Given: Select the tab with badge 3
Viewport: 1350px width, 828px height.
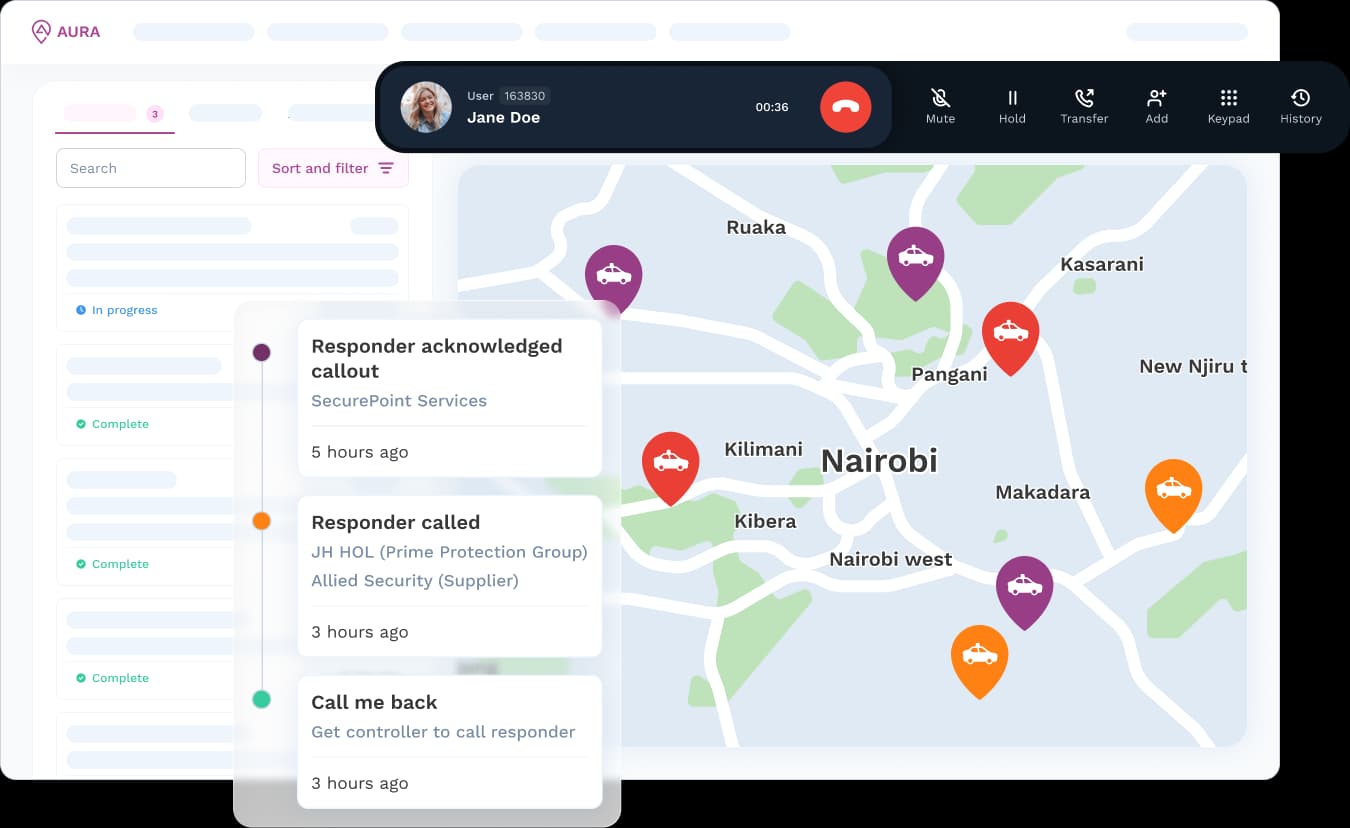Looking at the screenshot, I should 114,114.
